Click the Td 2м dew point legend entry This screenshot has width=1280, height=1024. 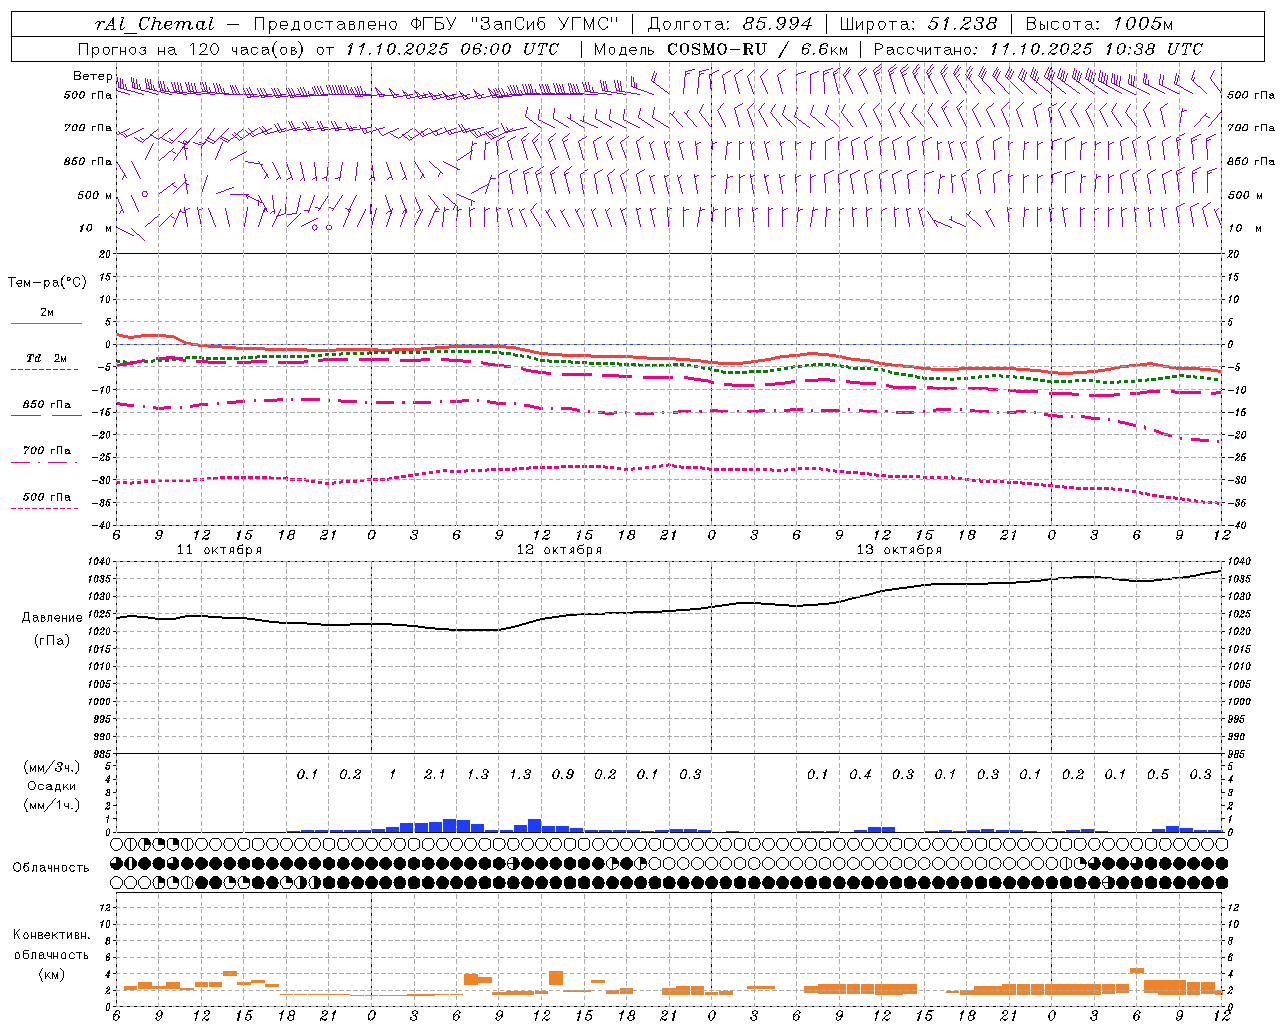pyautogui.click(x=46, y=358)
